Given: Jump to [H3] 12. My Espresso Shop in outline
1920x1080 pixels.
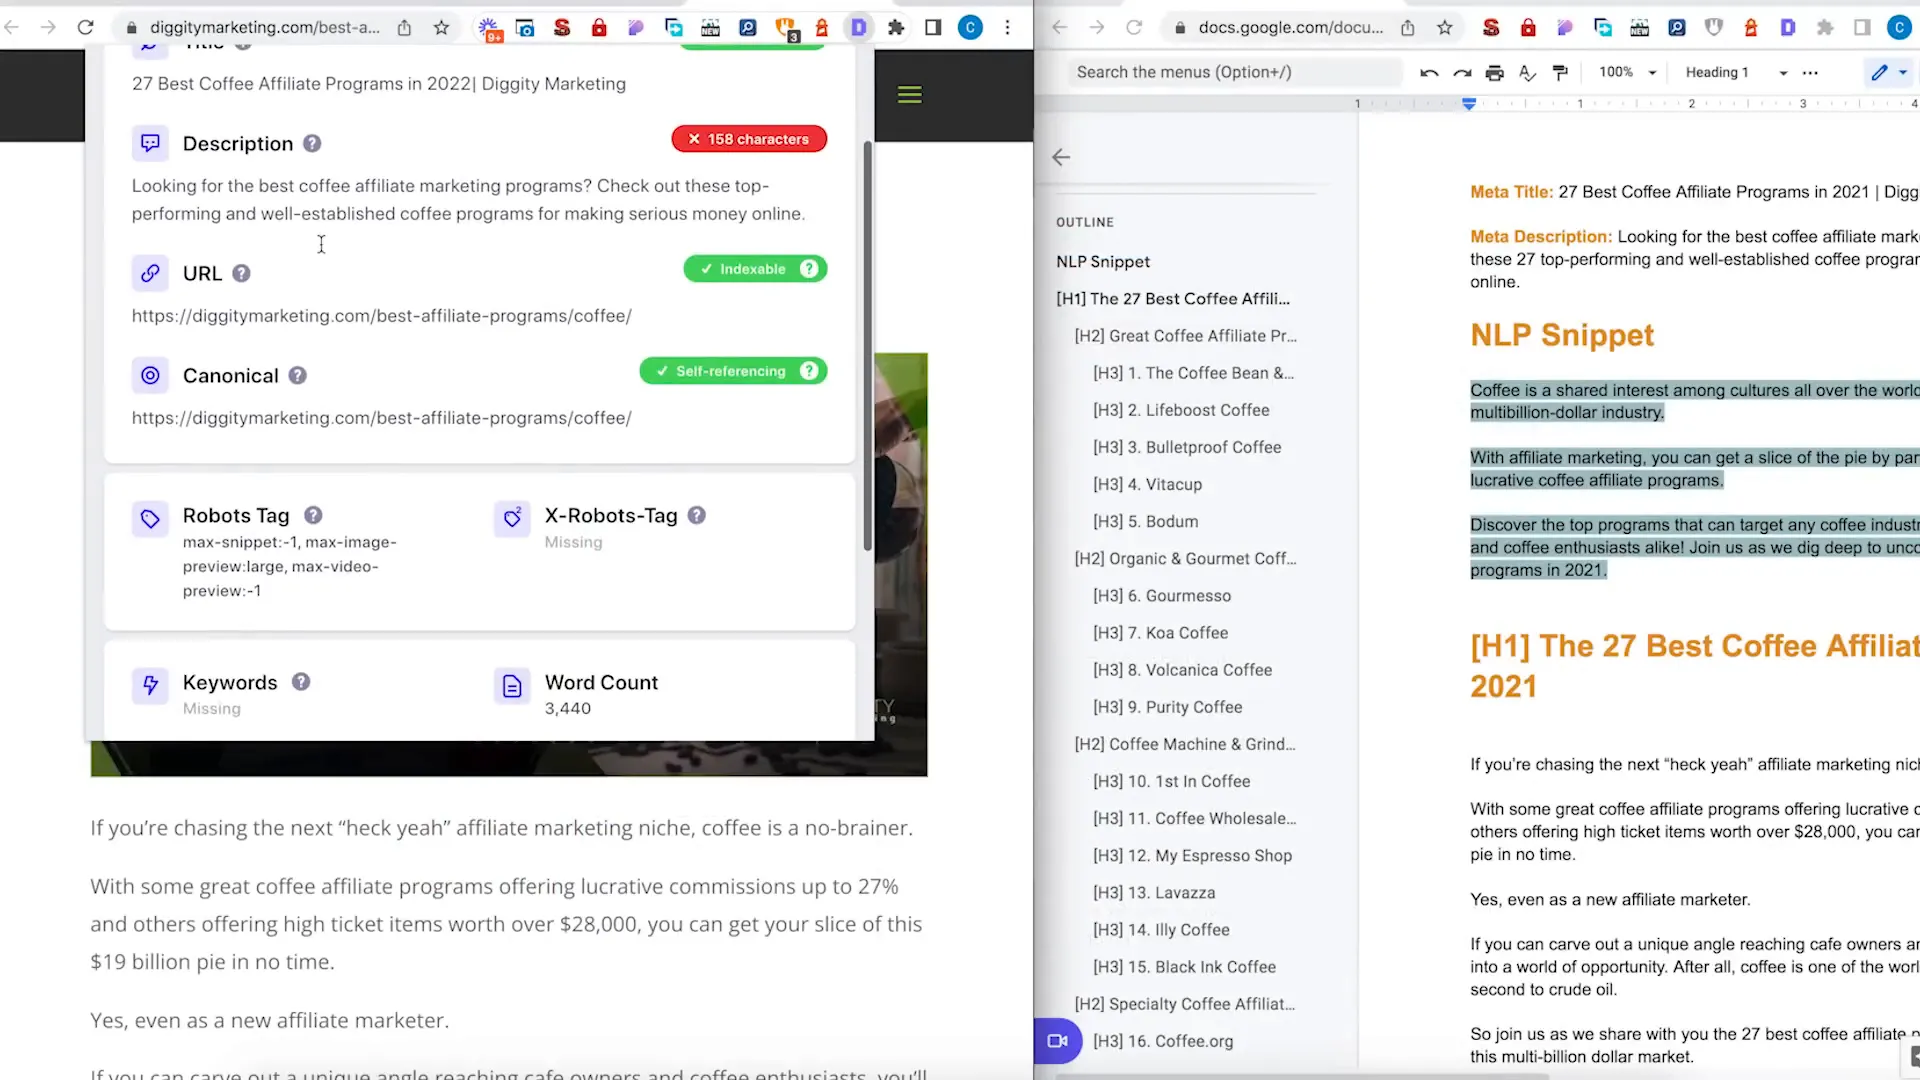Looking at the screenshot, I should 1192,855.
